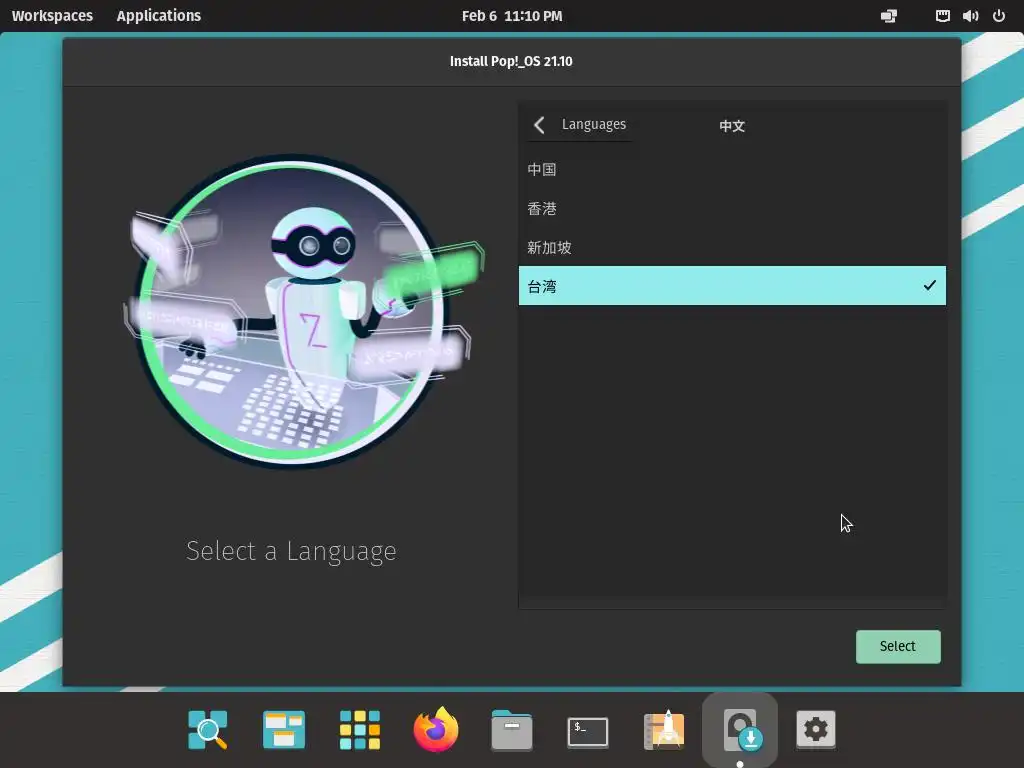Launch Terminal from the dock
1024x768 pixels.
coord(588,731)
